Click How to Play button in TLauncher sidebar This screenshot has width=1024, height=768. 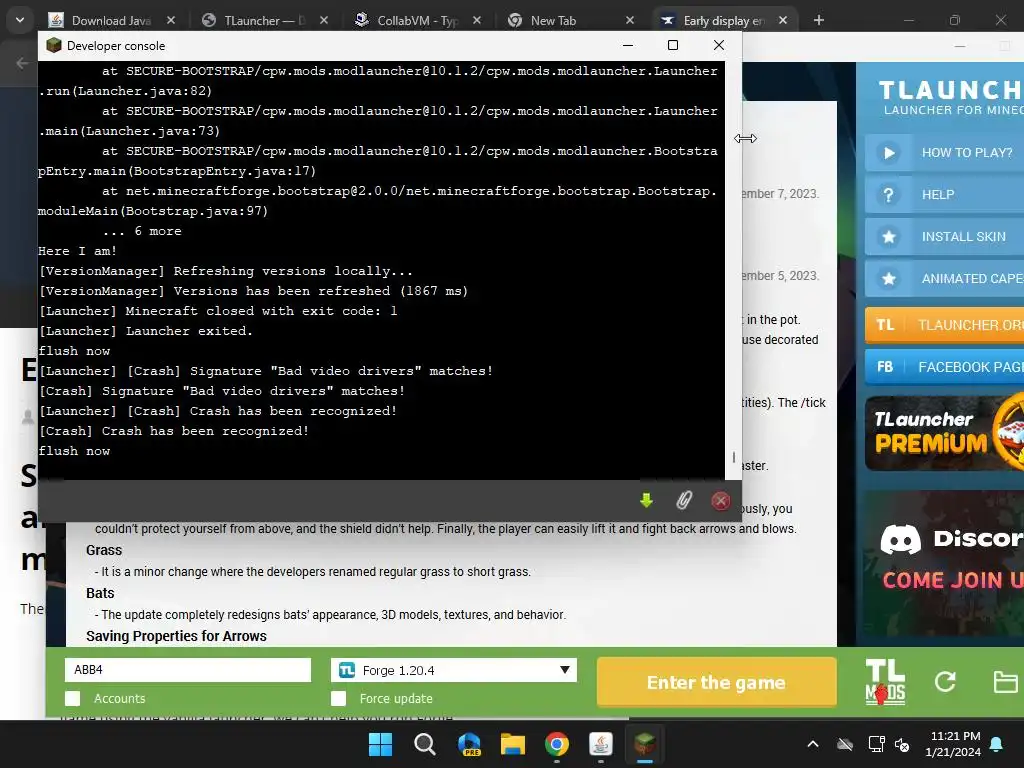[x=944, y=153]
